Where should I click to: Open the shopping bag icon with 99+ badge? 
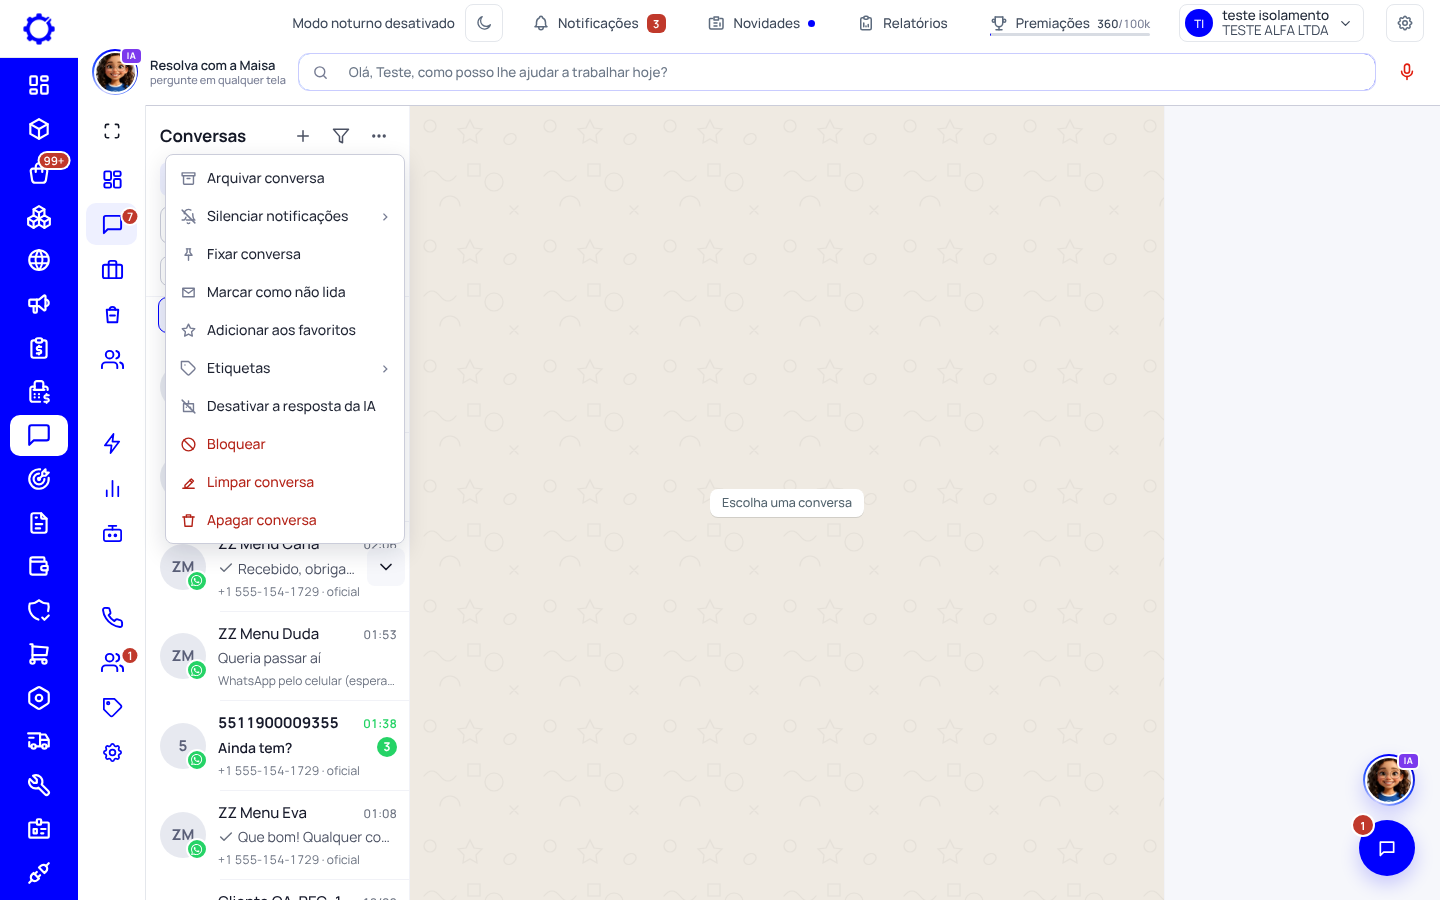click(x=39, y=173)
